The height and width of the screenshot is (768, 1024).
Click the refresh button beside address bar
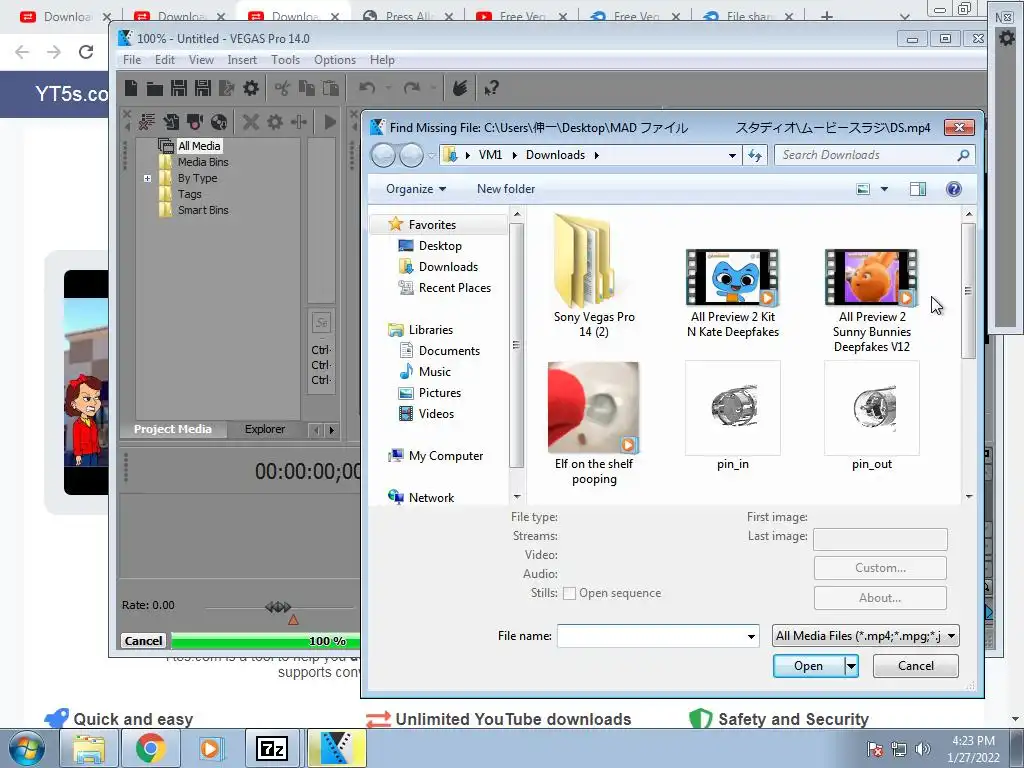(x=755, y=155)
